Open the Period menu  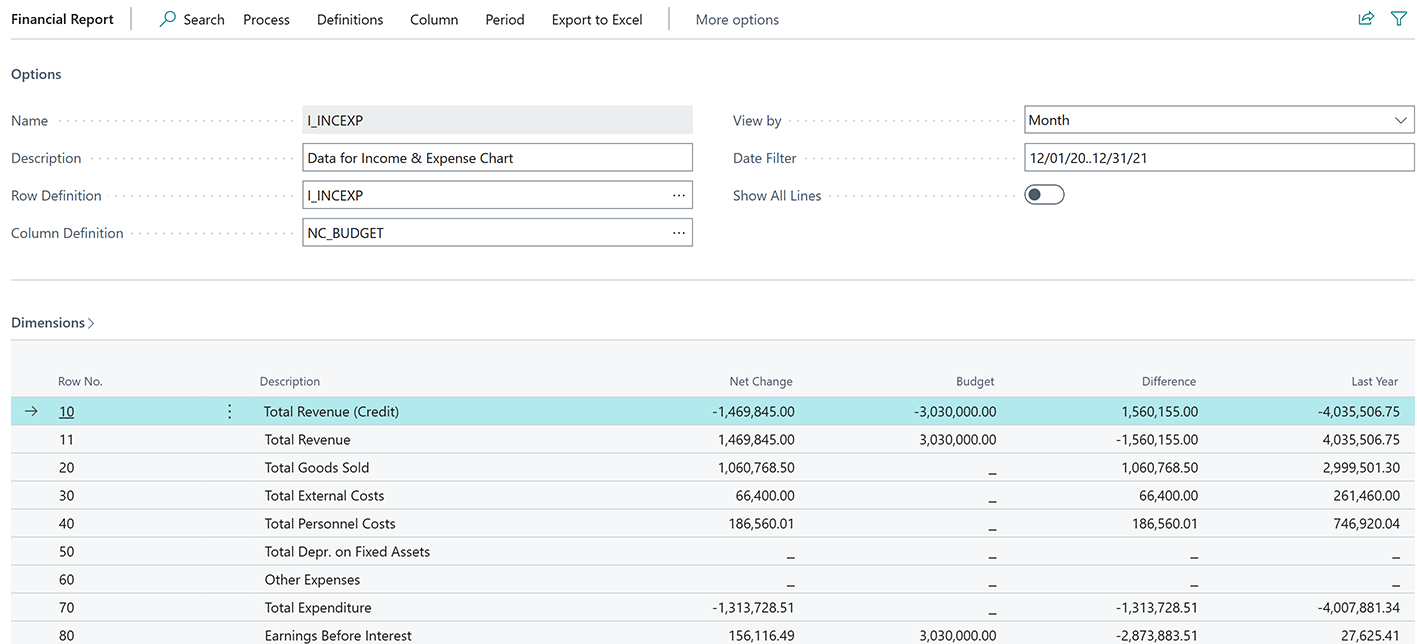click(x=504, y=19)
